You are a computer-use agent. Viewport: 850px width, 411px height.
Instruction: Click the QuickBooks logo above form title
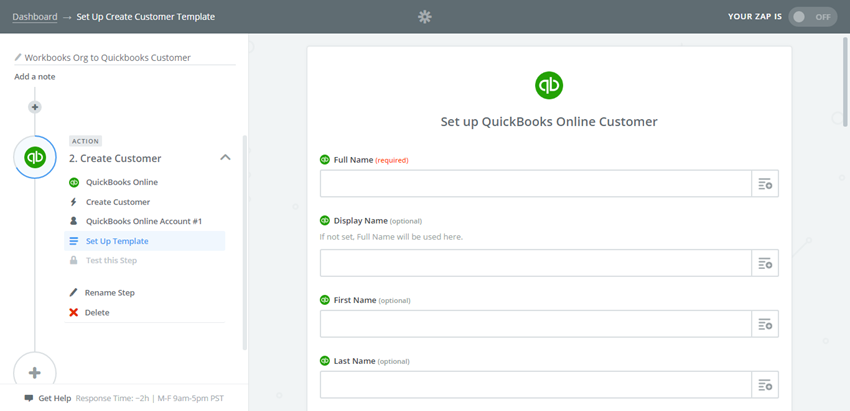(549, 85)
